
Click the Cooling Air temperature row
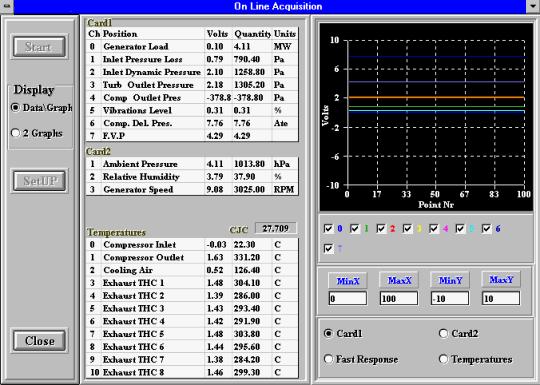[x=192, y=270]
